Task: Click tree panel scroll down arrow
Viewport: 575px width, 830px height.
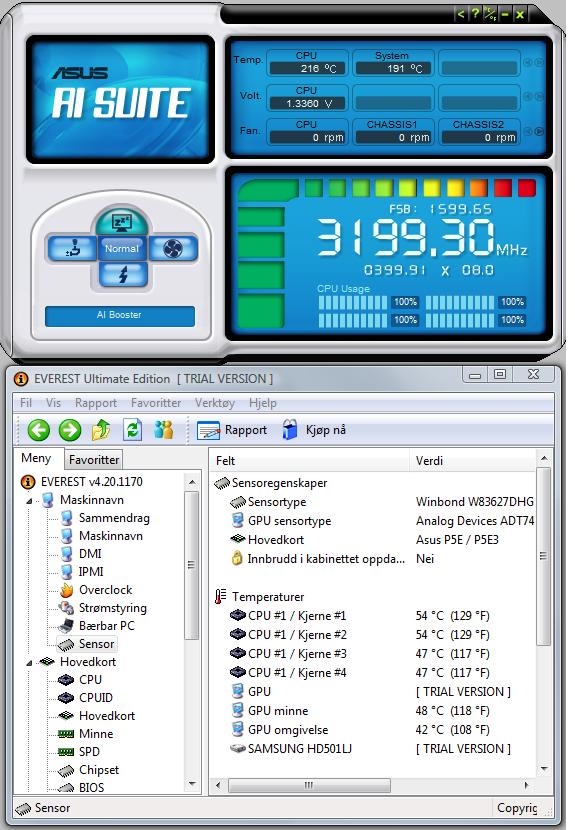Action: (x=192, y=785)
